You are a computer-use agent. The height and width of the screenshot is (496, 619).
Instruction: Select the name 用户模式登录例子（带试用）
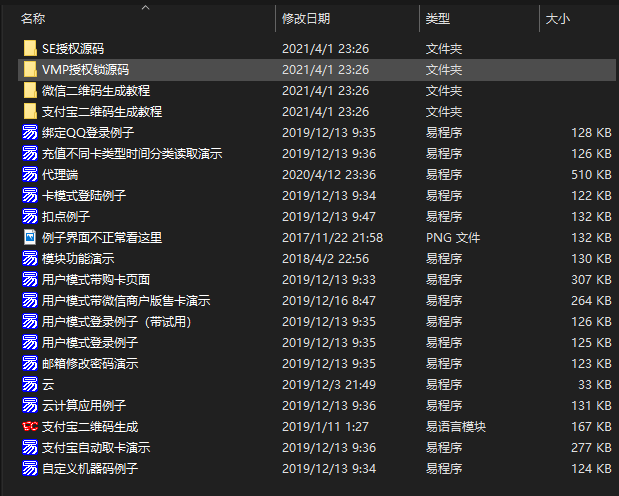[117, 321]
